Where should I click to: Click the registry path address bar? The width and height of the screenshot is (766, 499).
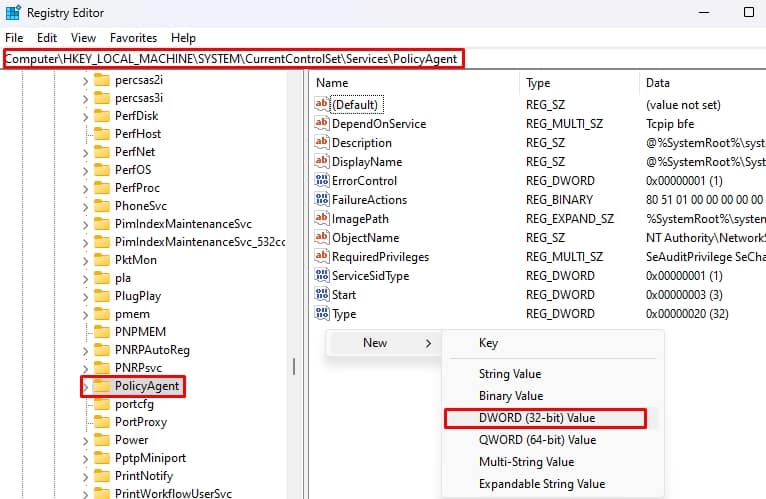(383, 59)
